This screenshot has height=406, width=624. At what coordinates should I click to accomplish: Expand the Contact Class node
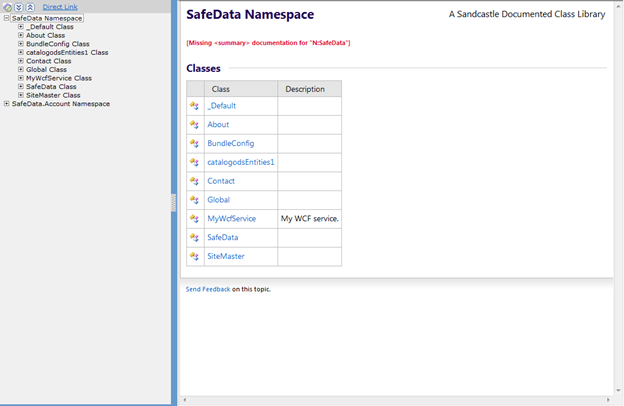(x=21, y=61)
